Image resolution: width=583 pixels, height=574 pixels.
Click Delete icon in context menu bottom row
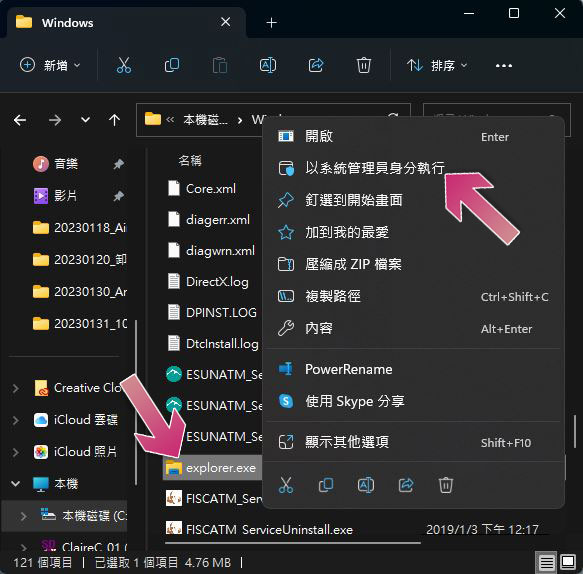[x=445, y=485]
